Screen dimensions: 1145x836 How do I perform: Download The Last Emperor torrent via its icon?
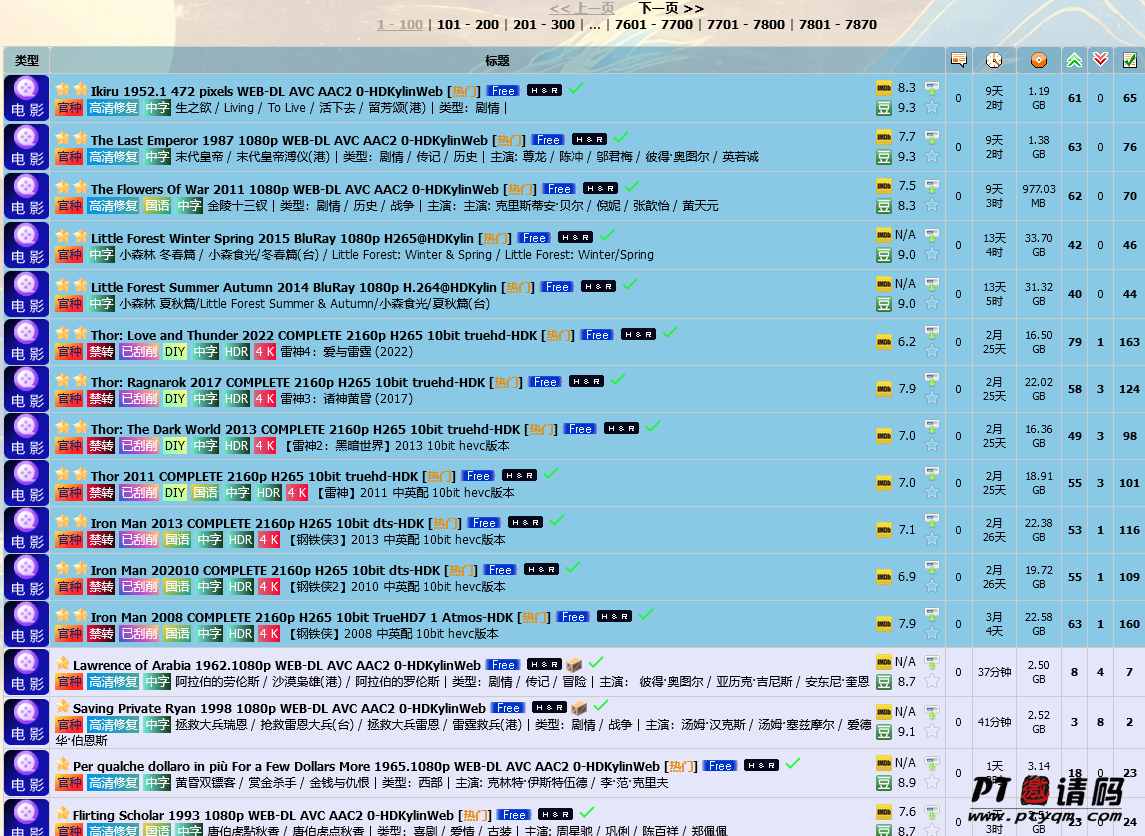932,137
